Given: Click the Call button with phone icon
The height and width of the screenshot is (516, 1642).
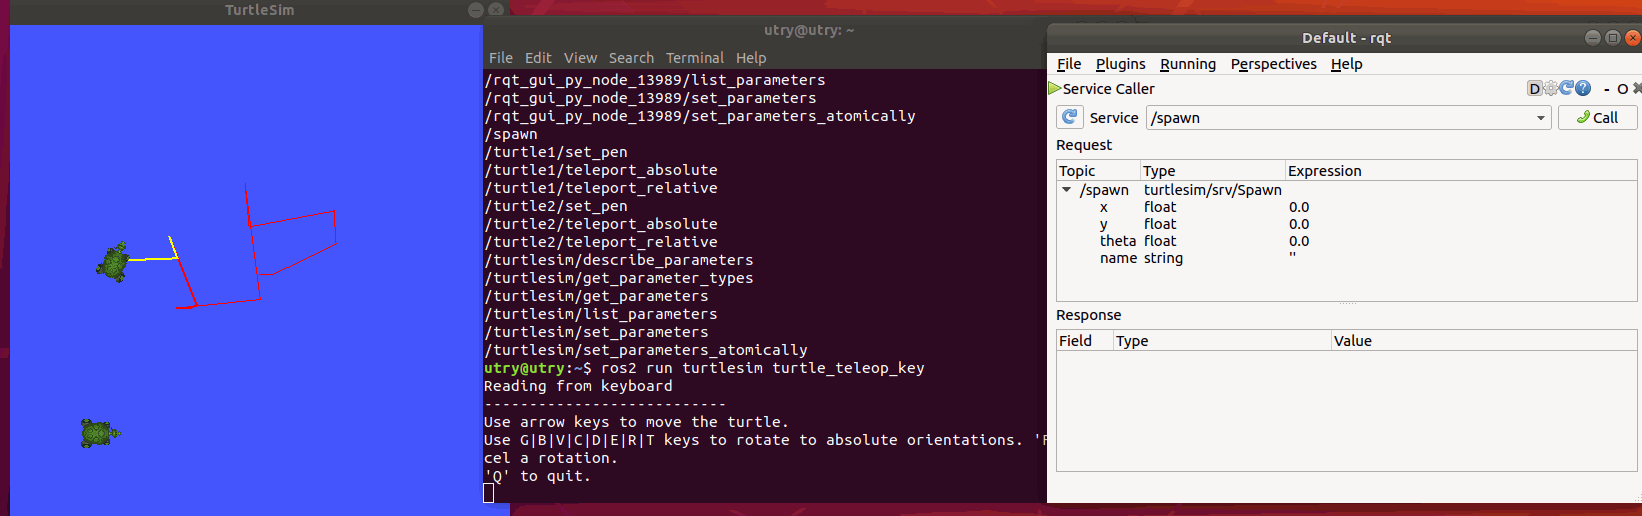Looking at the screenshot, I should tap(1597, 117).
